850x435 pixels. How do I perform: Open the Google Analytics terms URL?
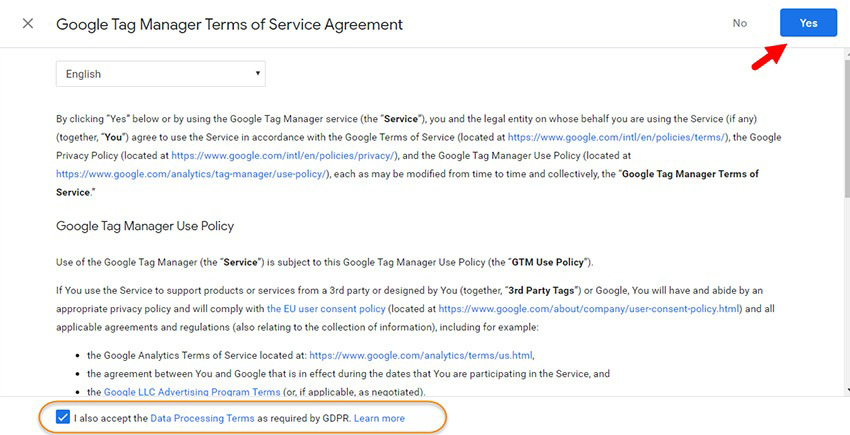421,355
